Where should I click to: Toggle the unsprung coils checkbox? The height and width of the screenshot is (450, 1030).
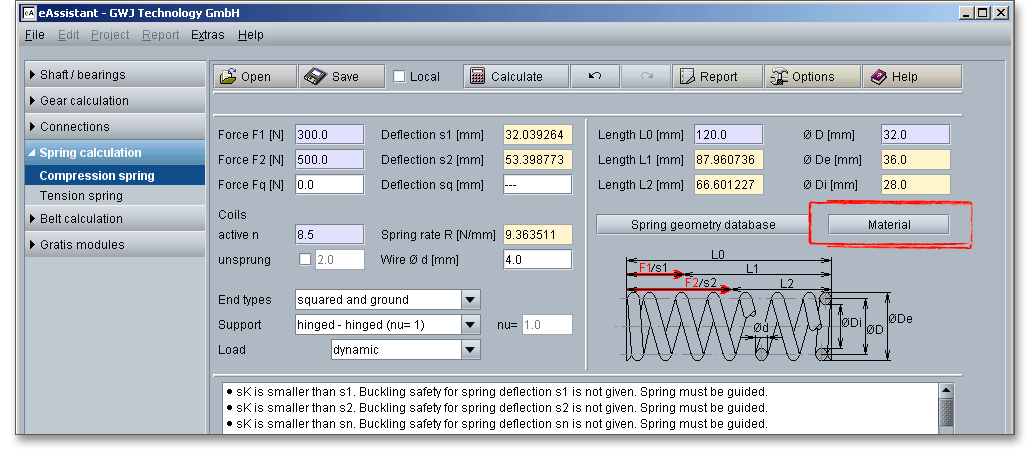(306, 260)
